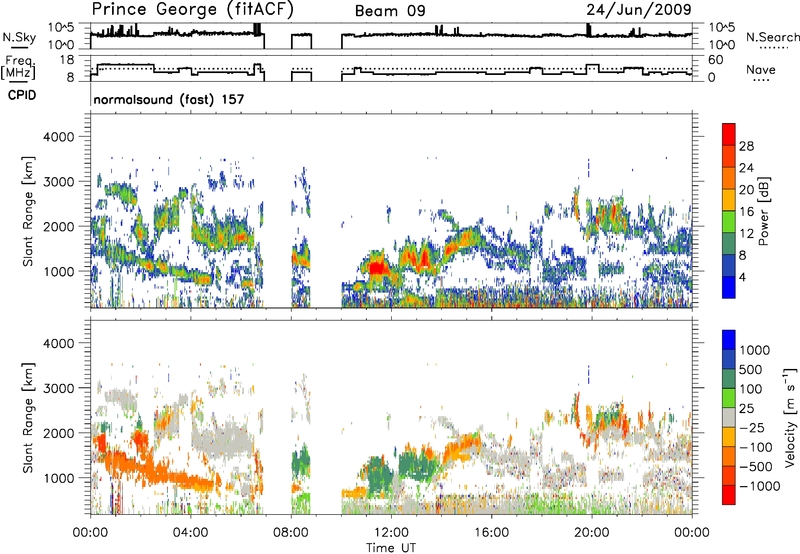This screenshot has width=800, height=554.
Task: Click the top red swatch of Power colorbar
Action: [x=729, y=134]
